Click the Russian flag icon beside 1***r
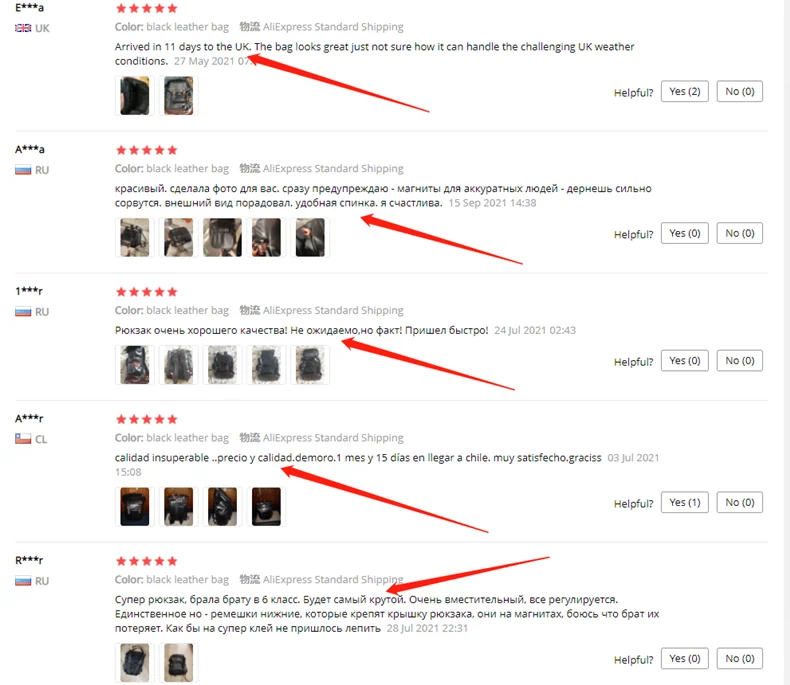 click(23, 312)
